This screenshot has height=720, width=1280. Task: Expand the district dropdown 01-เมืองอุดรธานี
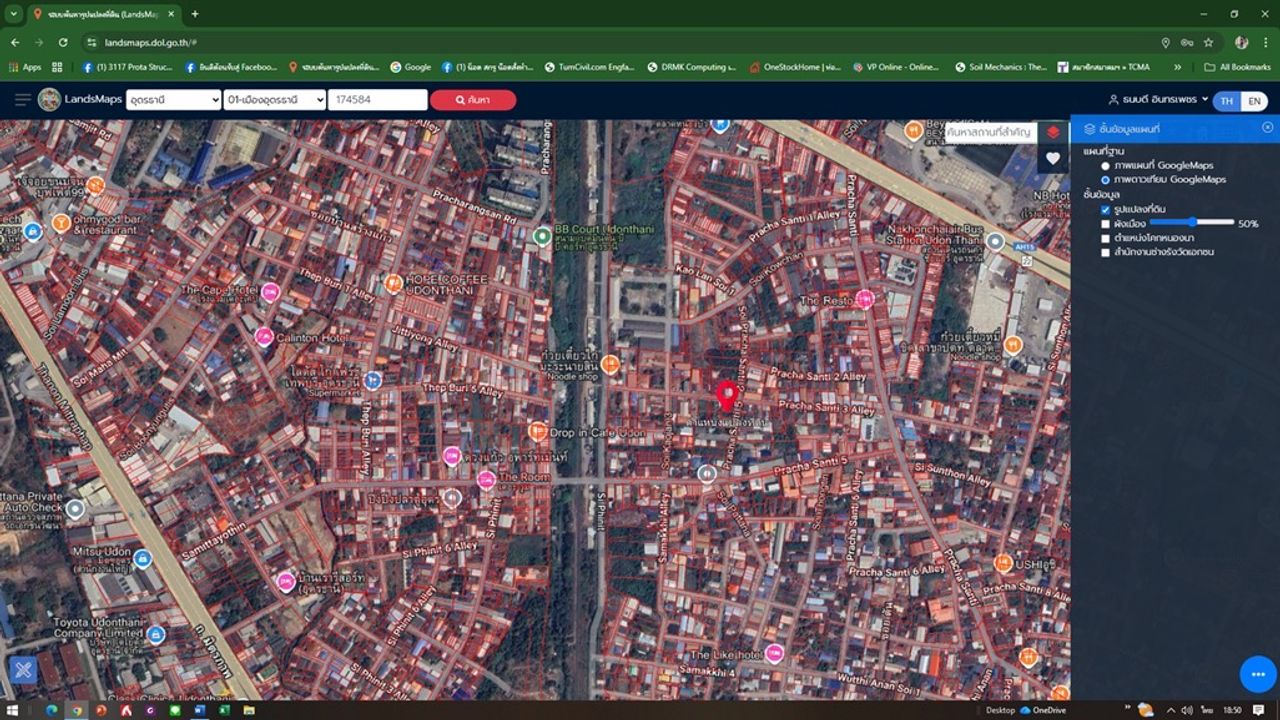pyautogui.click(x=274, y=100)
